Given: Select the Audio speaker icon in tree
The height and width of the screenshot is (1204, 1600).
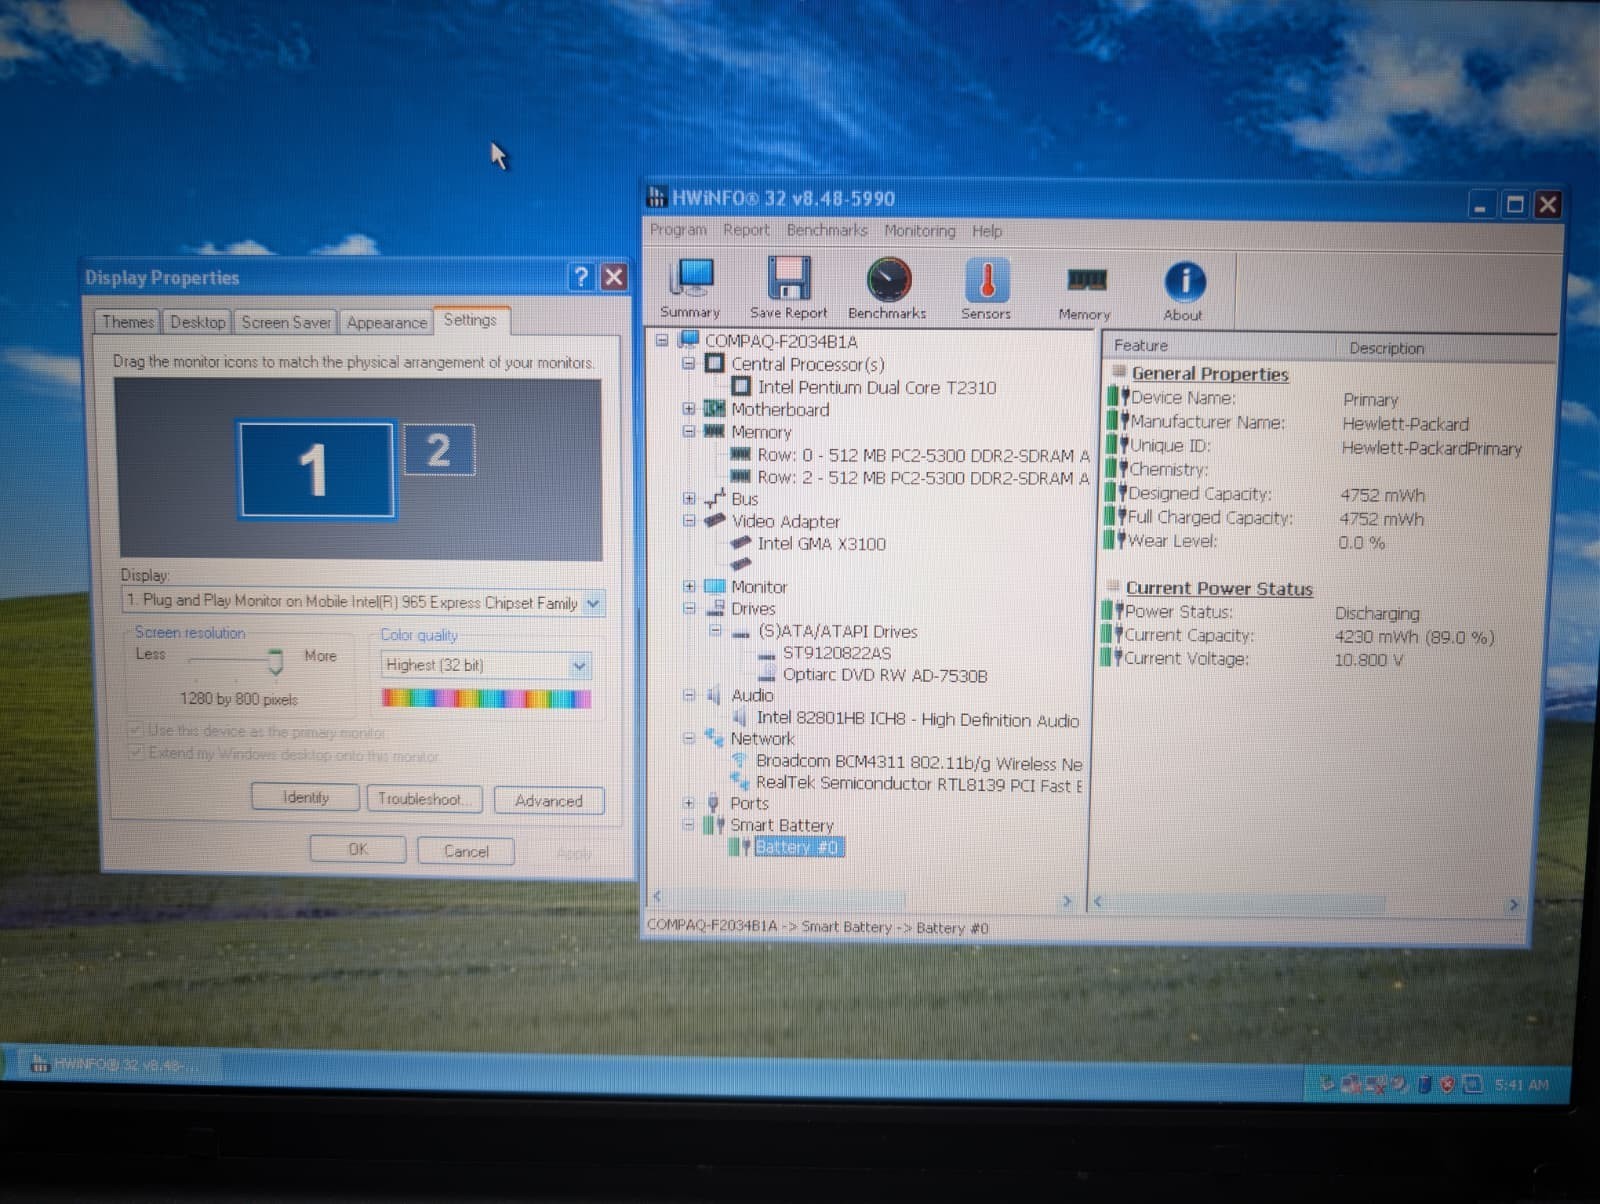Looking at the screenshot, I should tap(713, 695).
